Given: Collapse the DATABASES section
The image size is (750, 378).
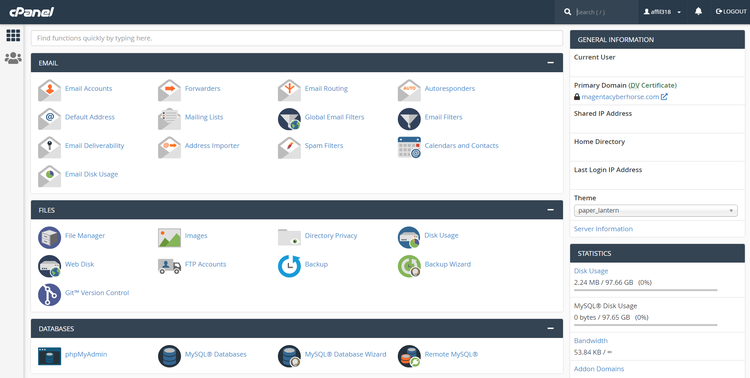Looking at the screenshot, I should click(551, 329).
